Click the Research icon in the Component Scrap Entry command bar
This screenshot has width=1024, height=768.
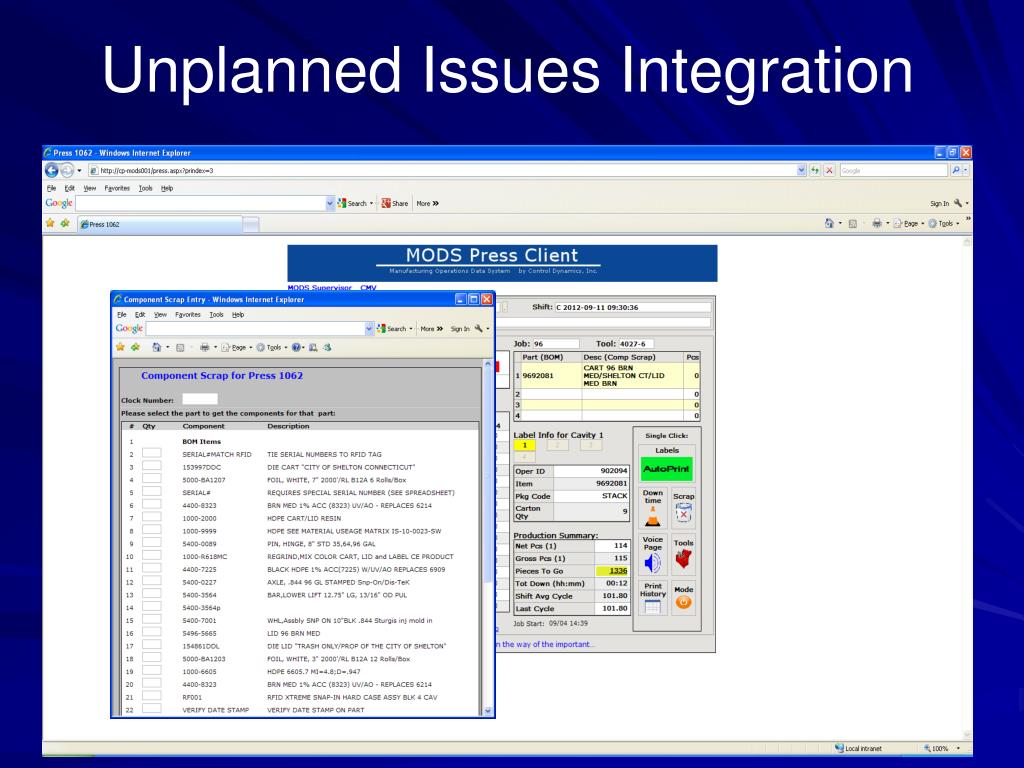pyautogui.click(x=313, y=347)
